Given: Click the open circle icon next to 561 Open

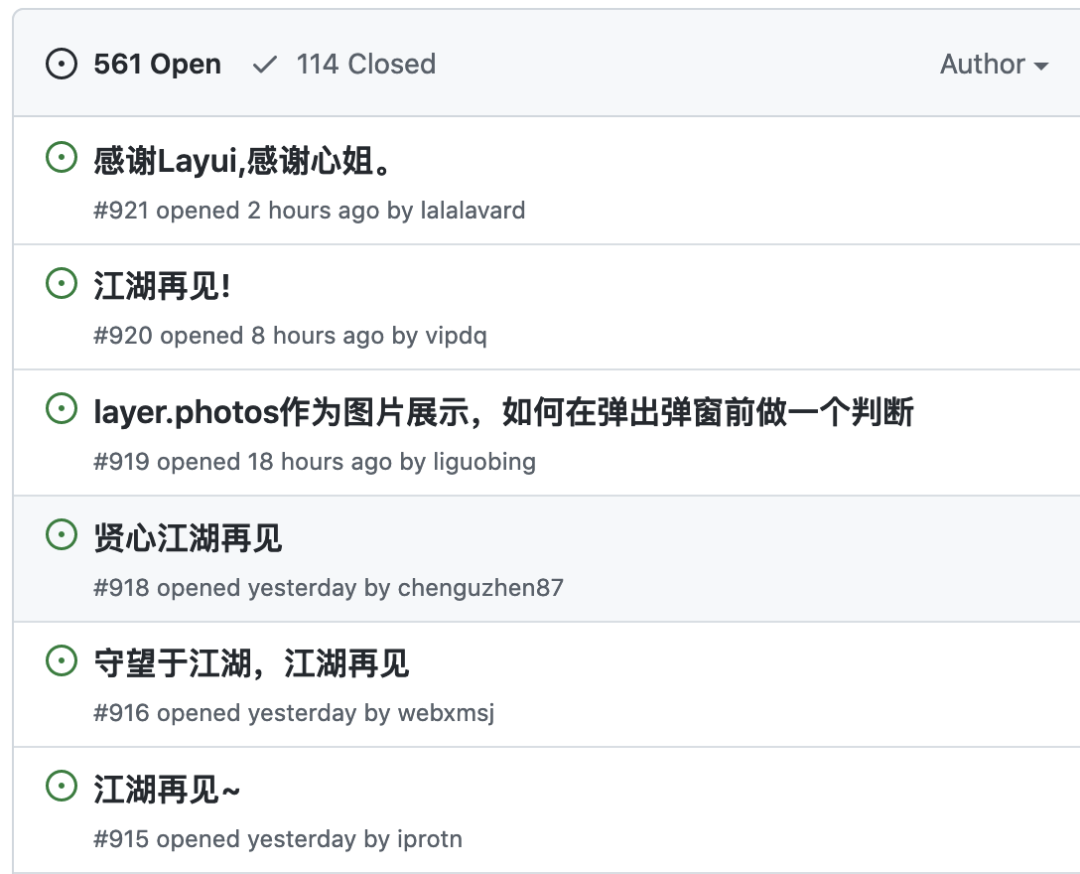Looking at the screenshot, I should pyautogui.click(x=62, y=65).
